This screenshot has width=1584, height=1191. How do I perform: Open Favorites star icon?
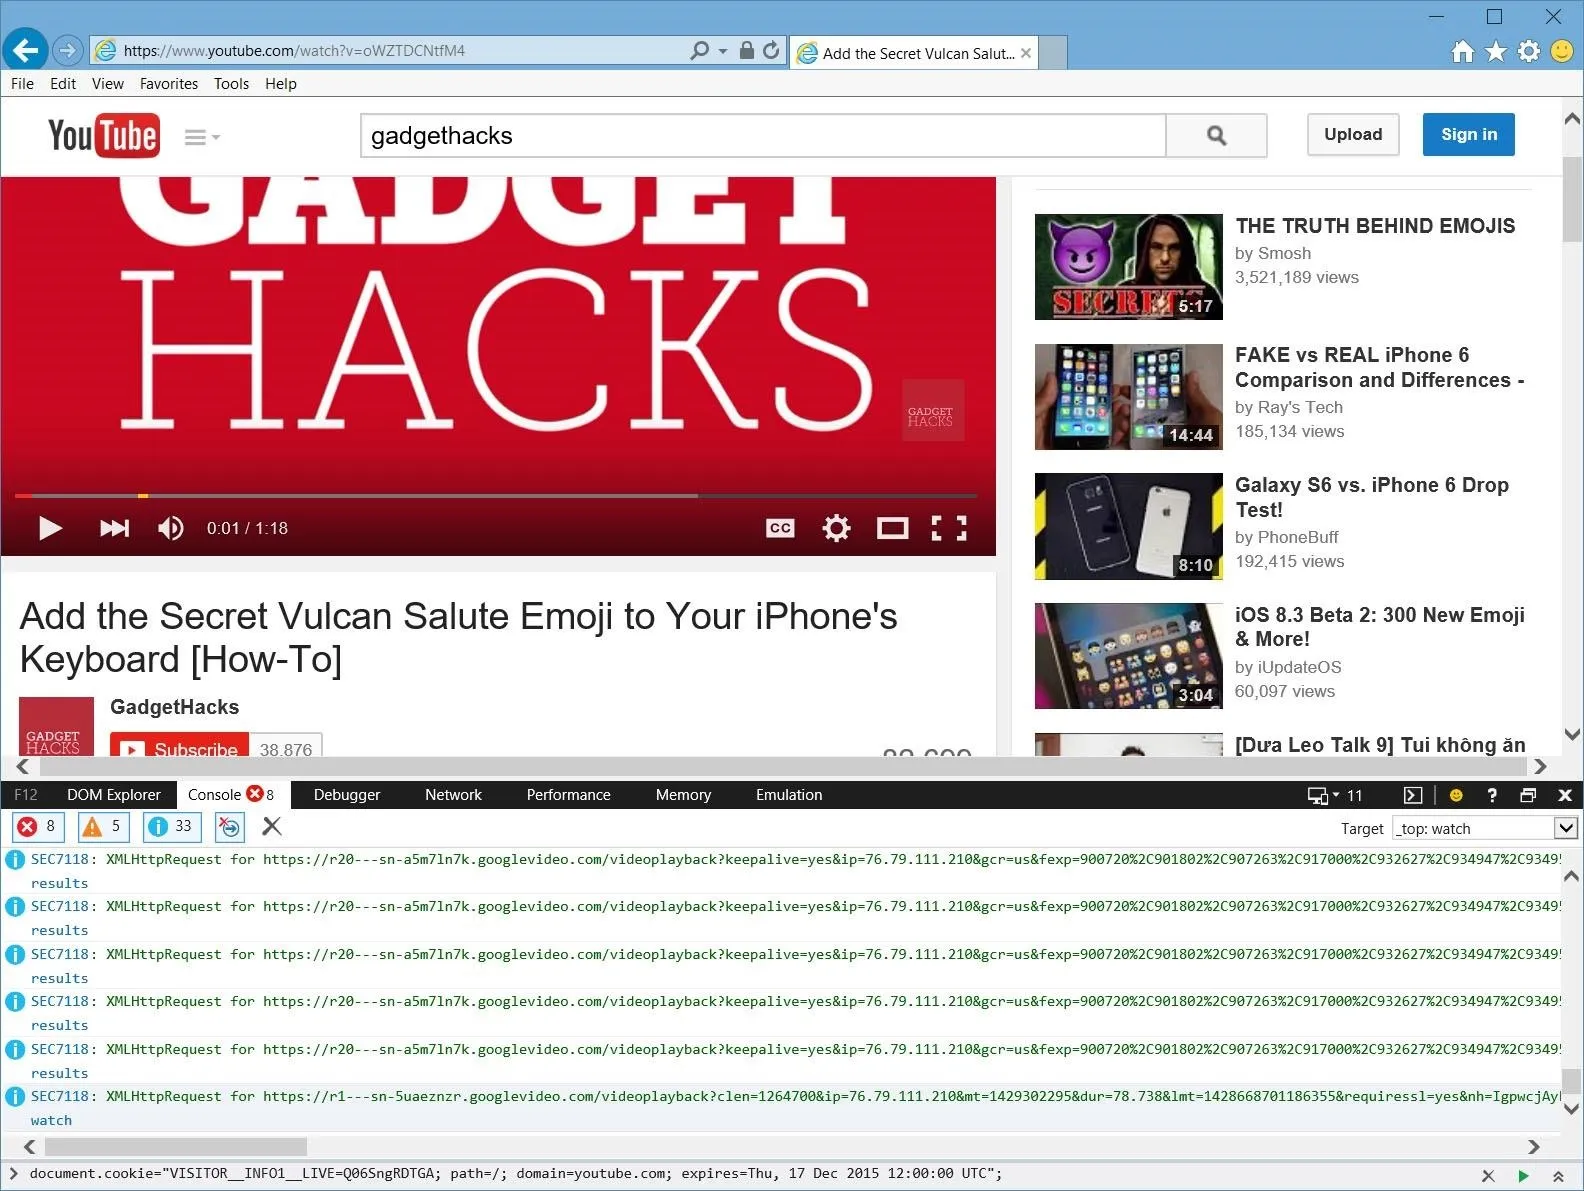[x=1496, y=51]
